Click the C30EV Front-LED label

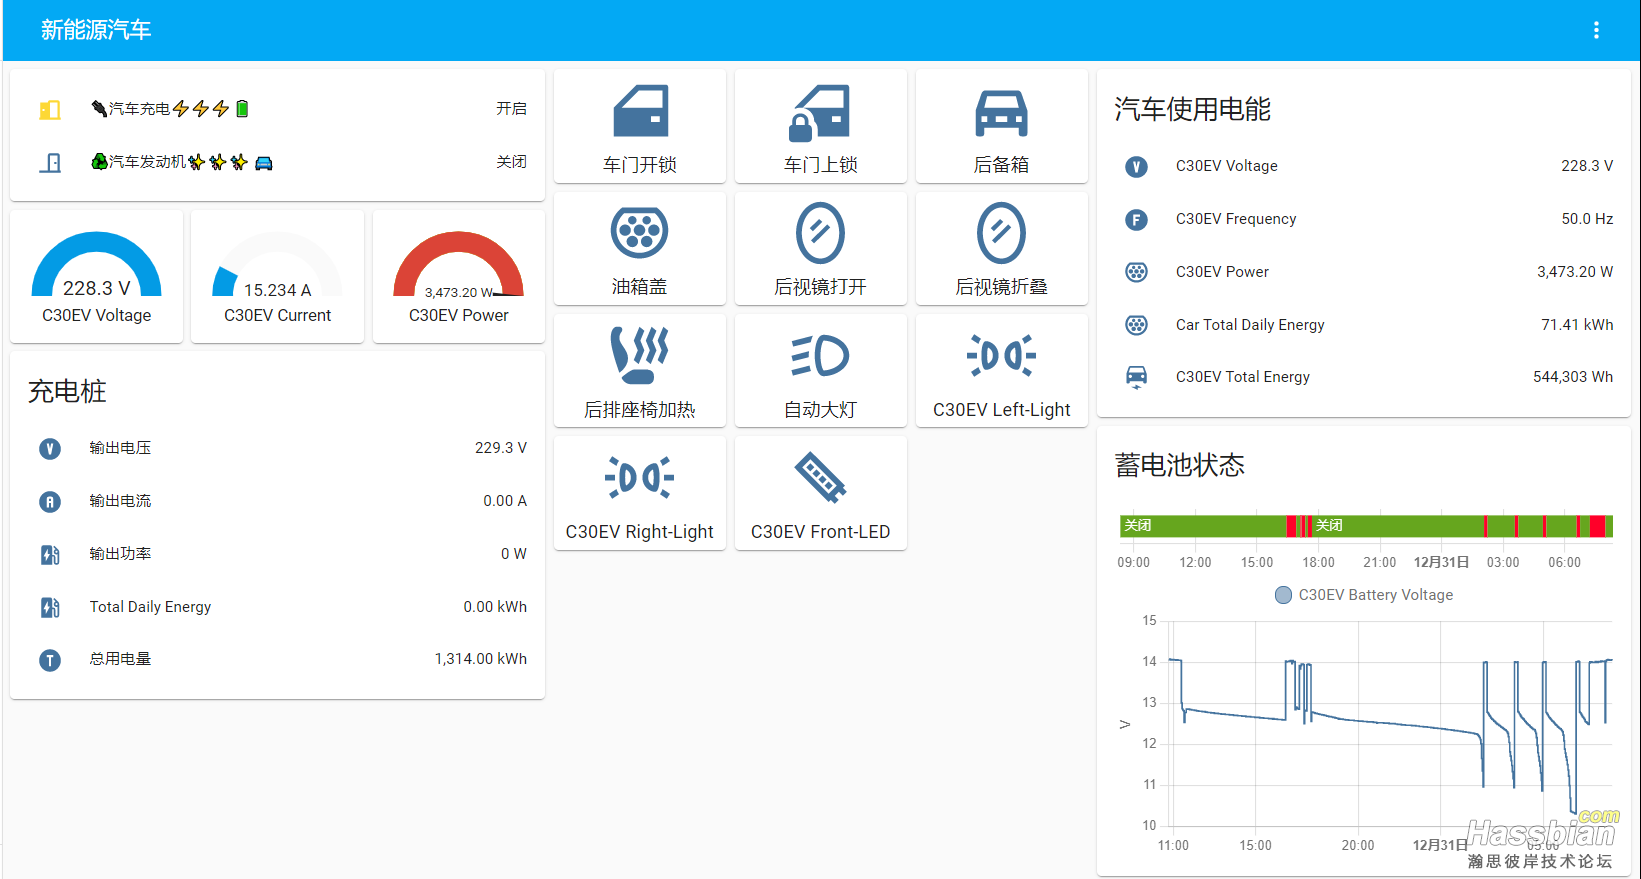(820, 532)
